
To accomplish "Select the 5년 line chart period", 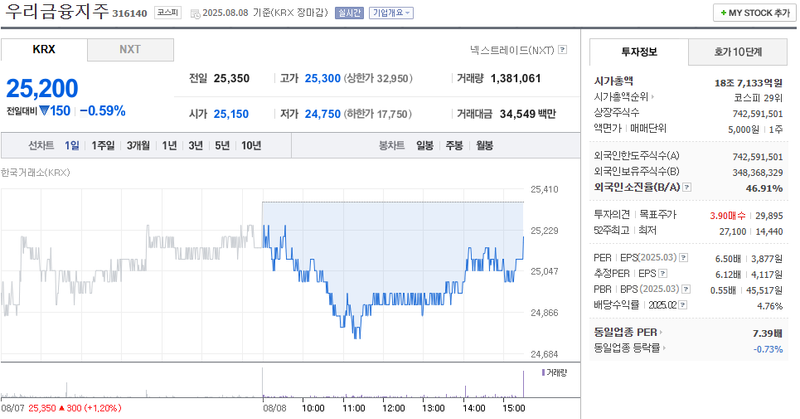I will coord(222,145).
